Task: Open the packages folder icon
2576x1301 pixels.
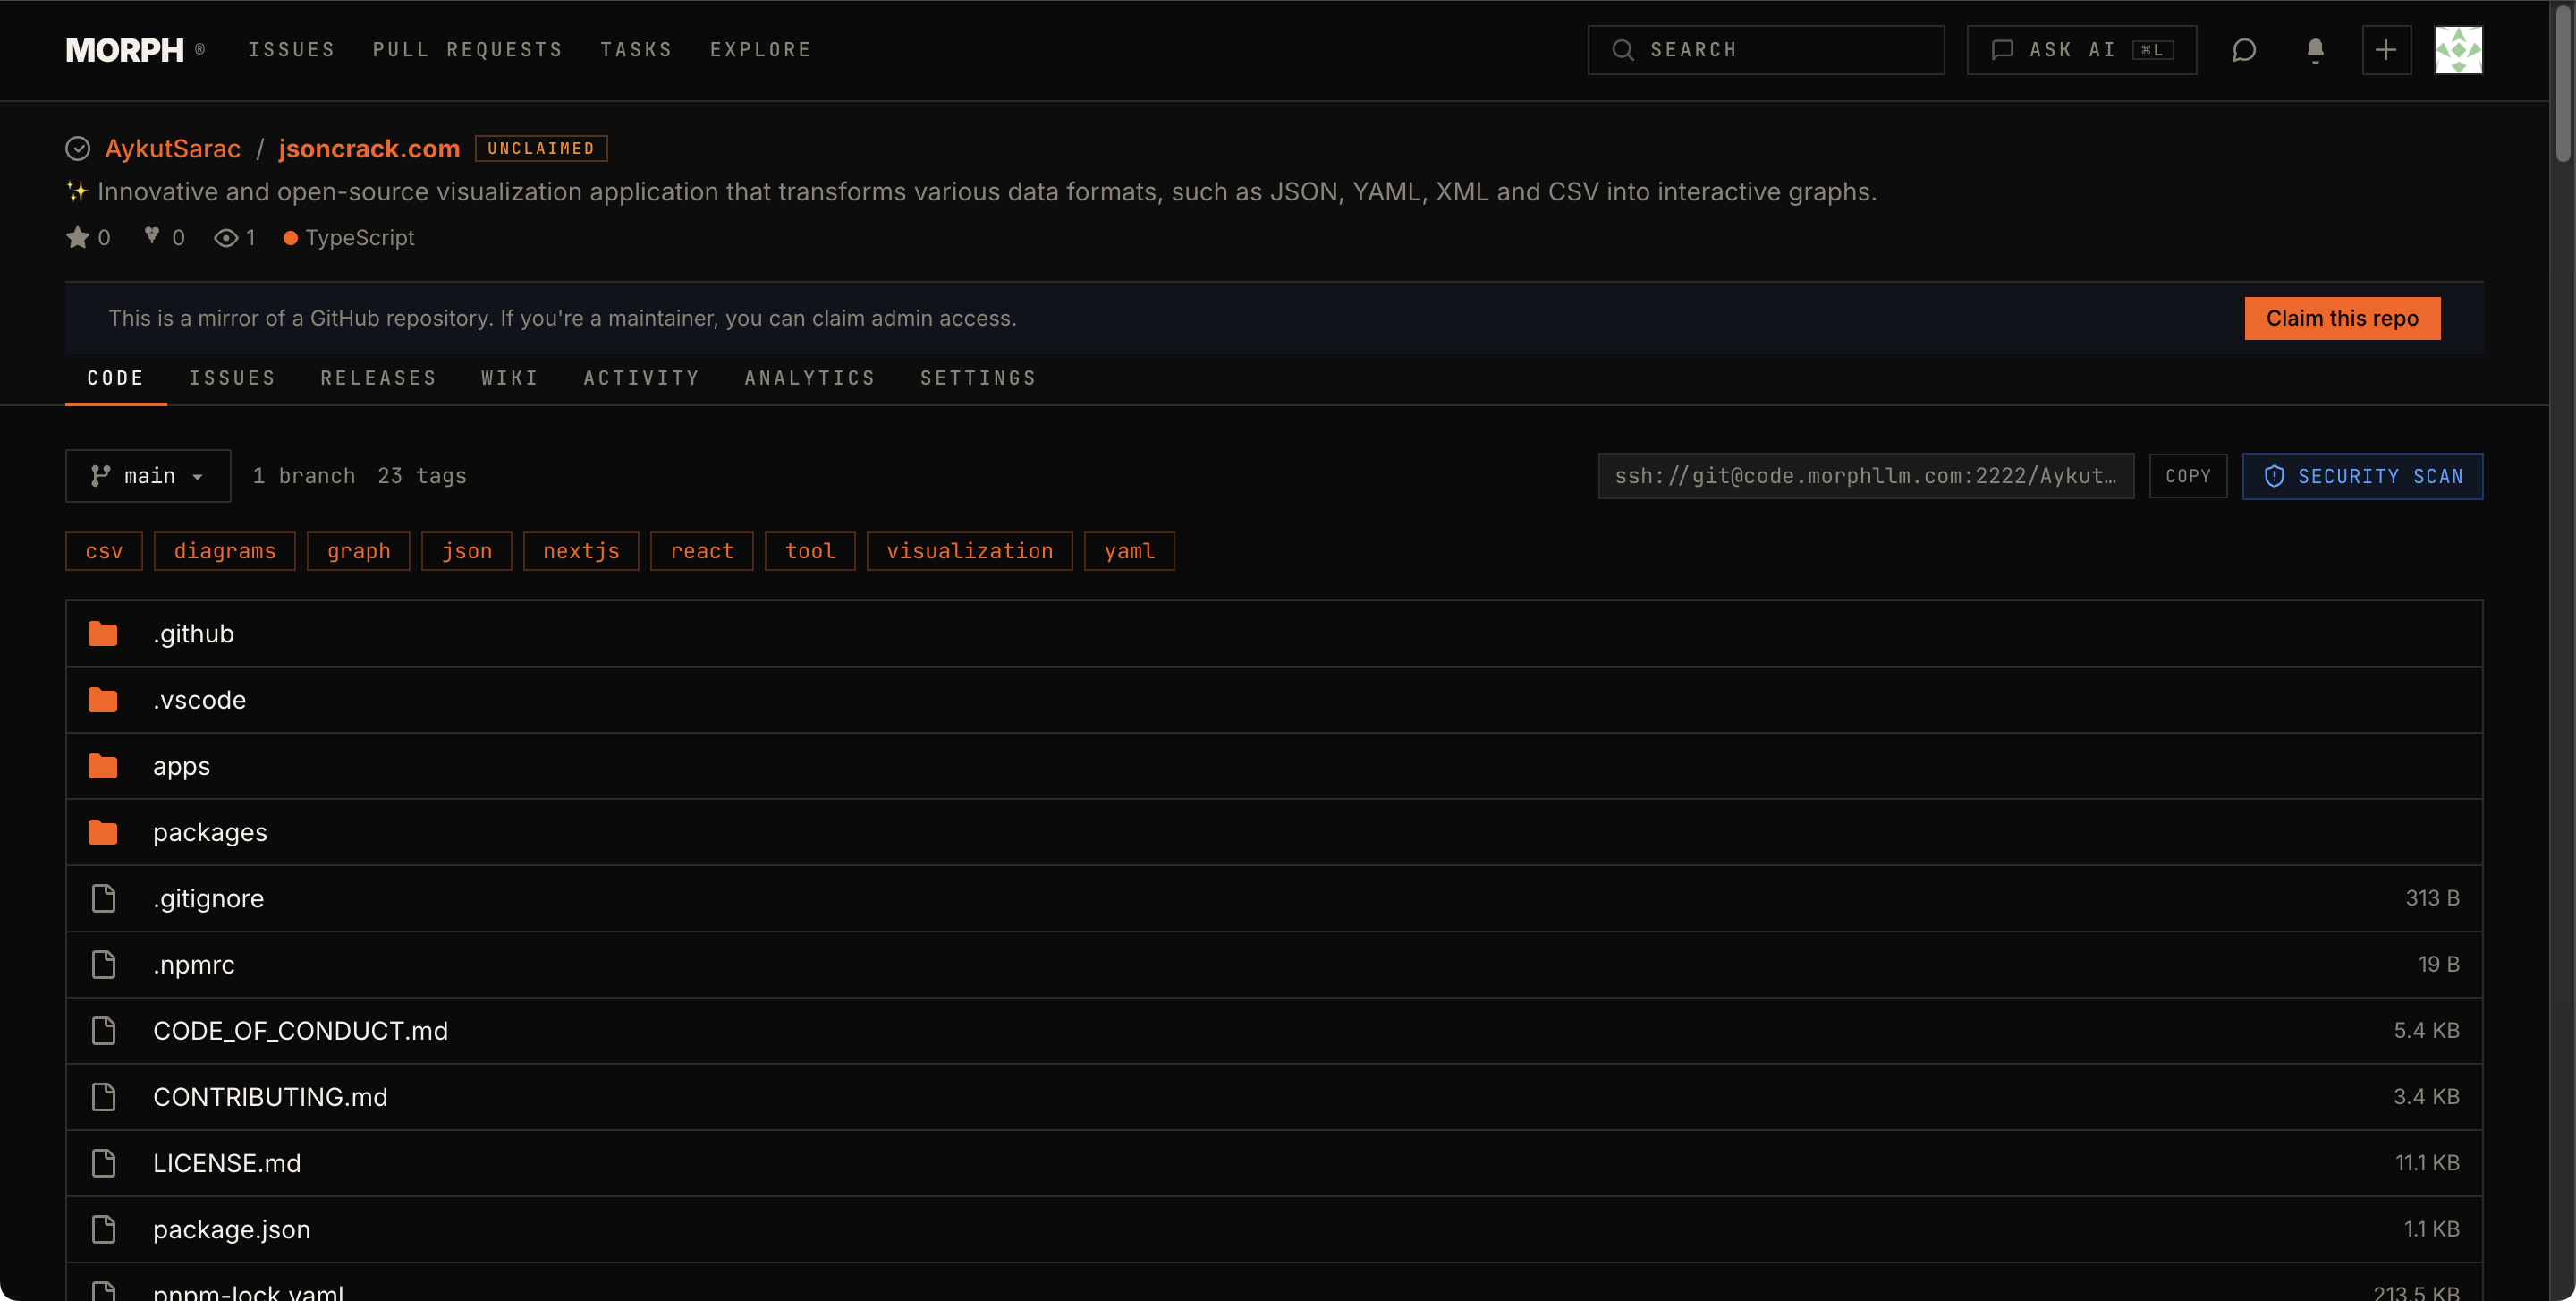Action: point(103,831)
